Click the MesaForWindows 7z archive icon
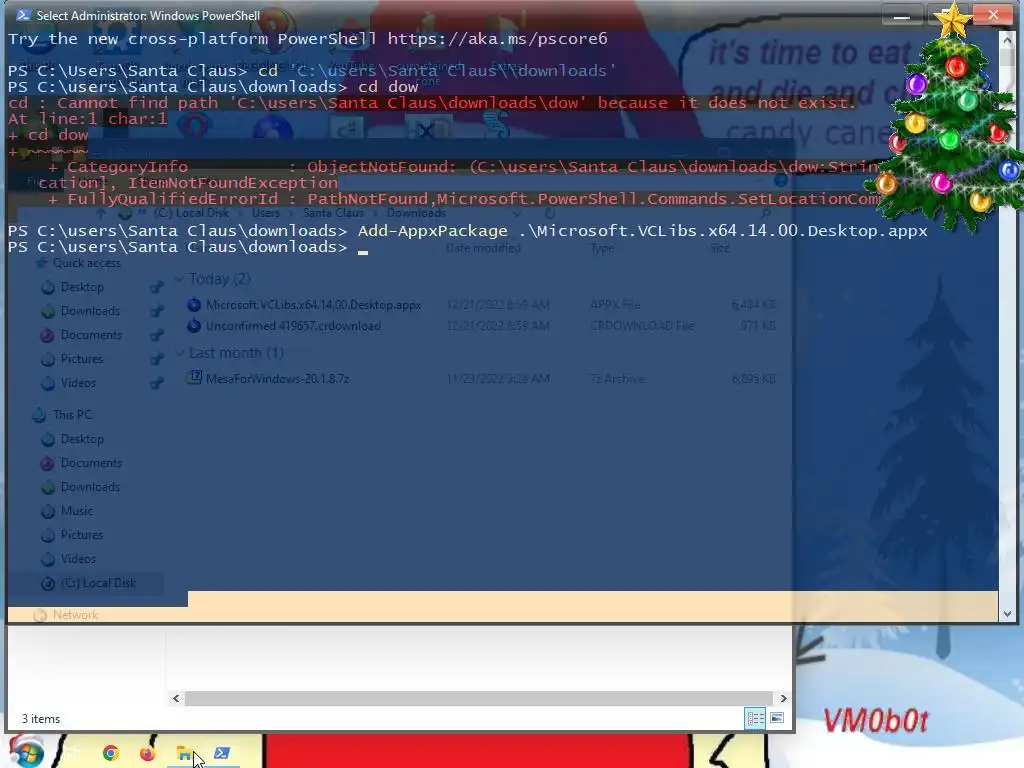The image size is (1024, 768). (x=194, y=377)
